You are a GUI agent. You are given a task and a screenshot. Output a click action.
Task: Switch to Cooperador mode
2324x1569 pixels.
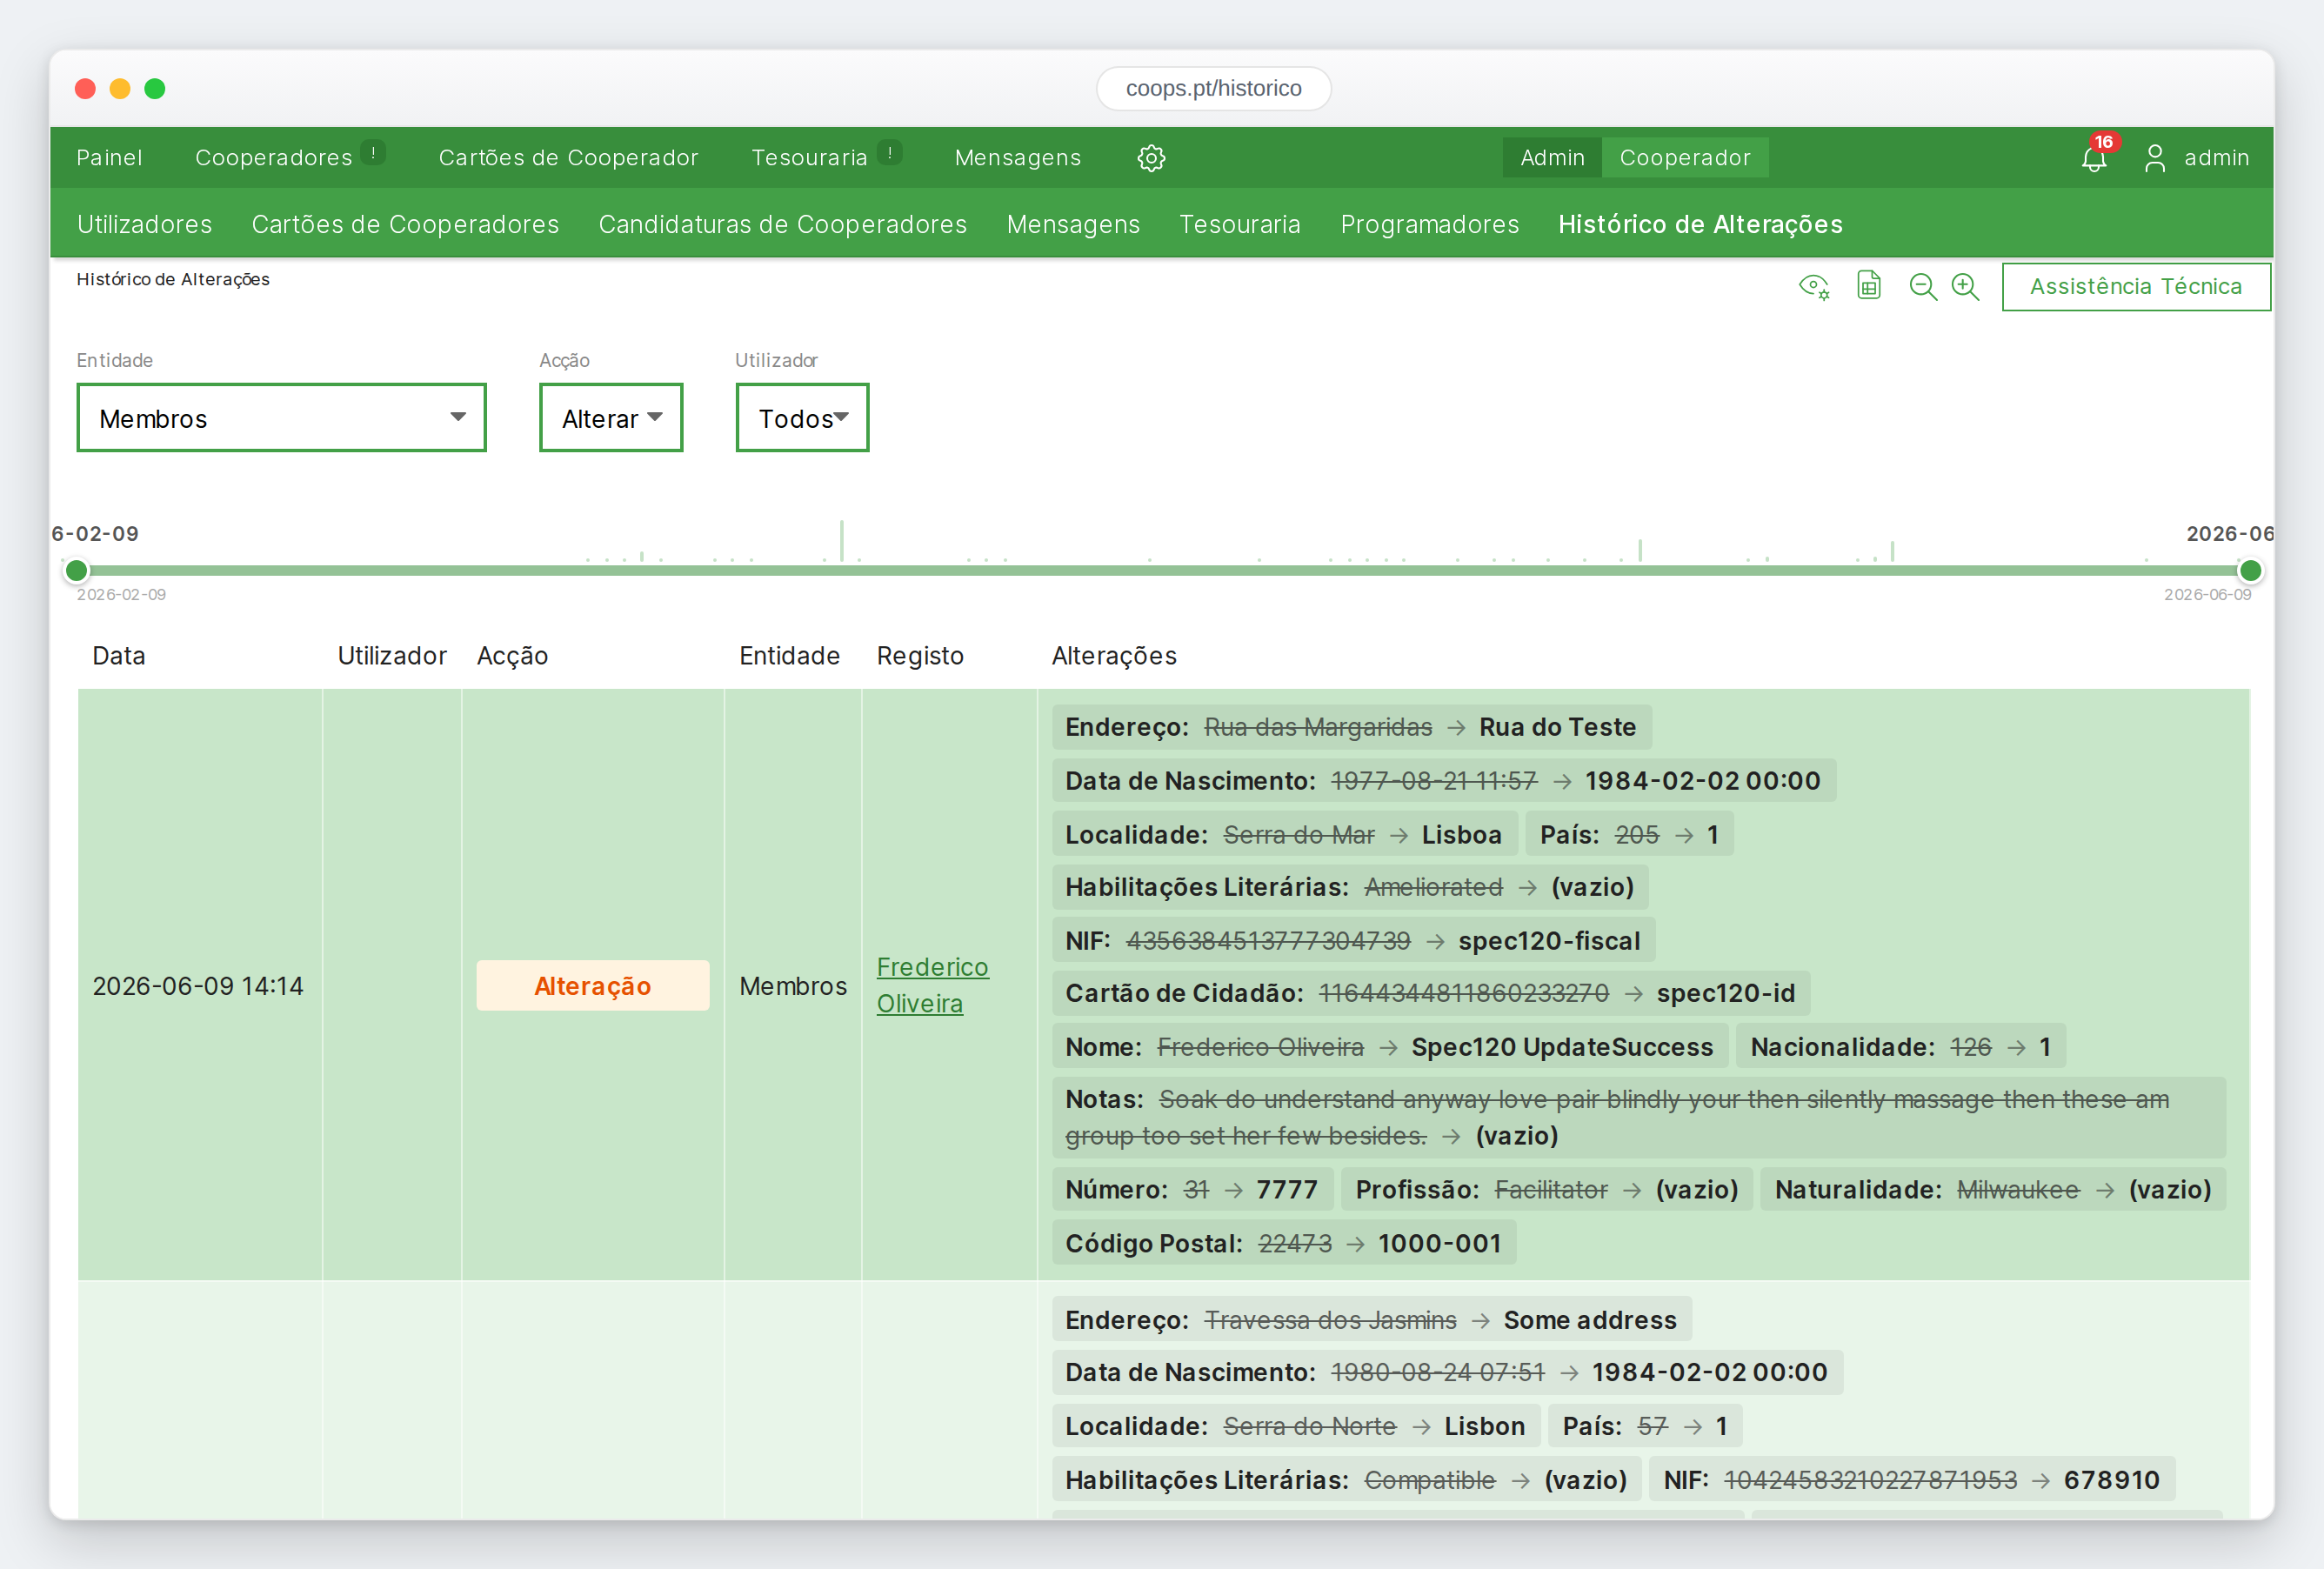click(x=1685, y=158)
